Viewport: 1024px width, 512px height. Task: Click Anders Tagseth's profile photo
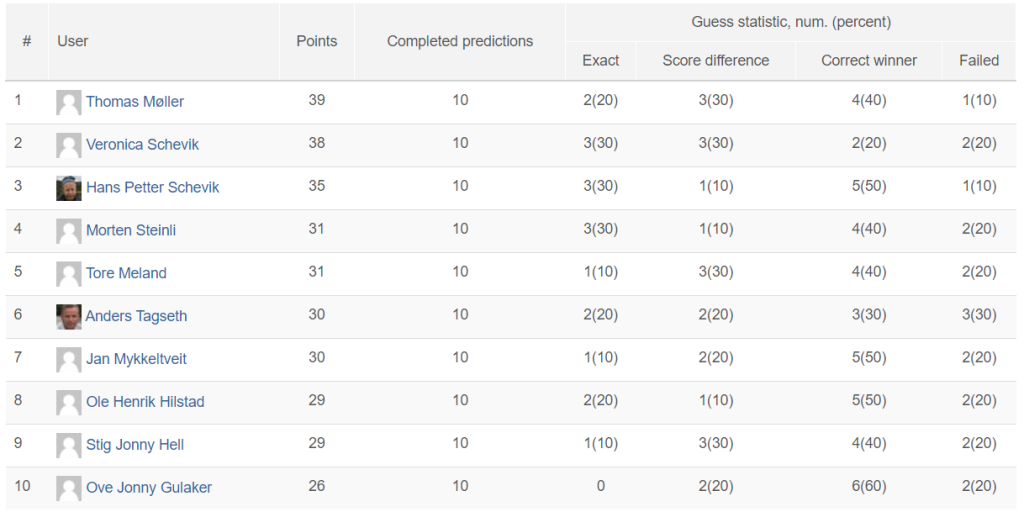point(69,317)
